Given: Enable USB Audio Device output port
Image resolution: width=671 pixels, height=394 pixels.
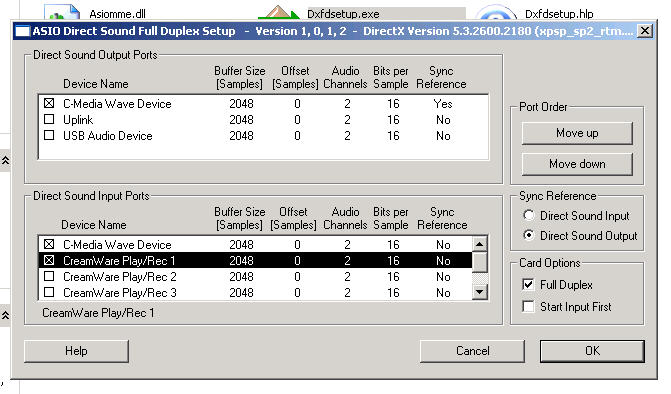Looking at the screenshot, I should pos(49,135).
